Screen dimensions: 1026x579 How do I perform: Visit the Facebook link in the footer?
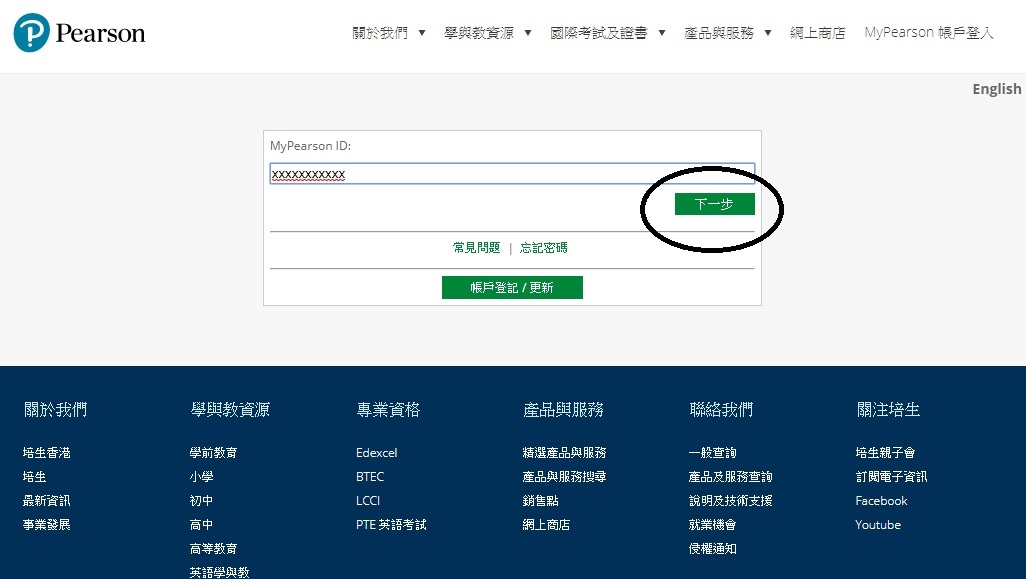pos(881,500)
